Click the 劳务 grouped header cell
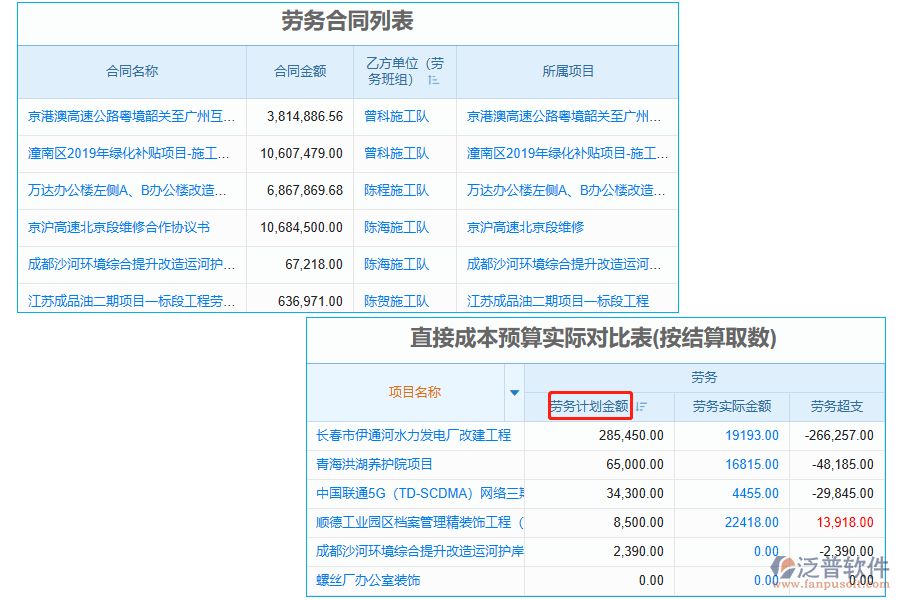This screenshot has width=900, height=600. pyautogui.click(x=704, y=377)
